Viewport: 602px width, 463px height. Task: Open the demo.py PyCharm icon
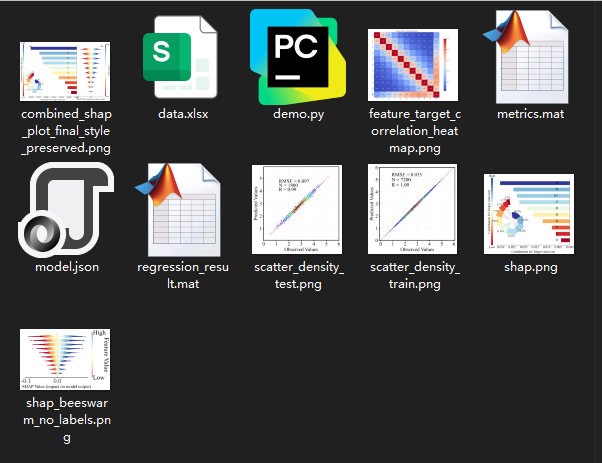(298, 57)
